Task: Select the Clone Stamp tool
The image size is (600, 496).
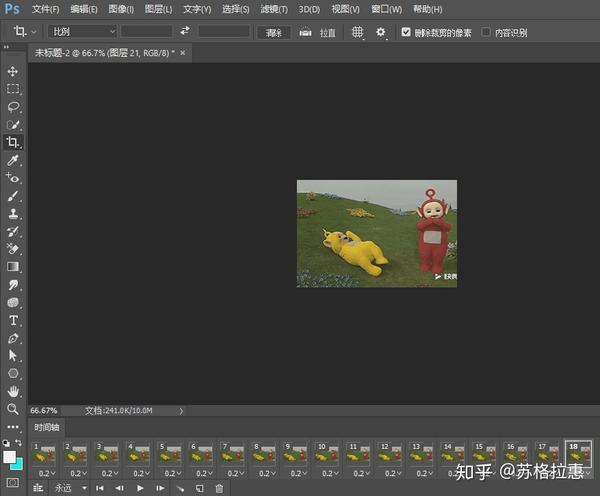Action: pyautogui.click(x=13, y=214)
